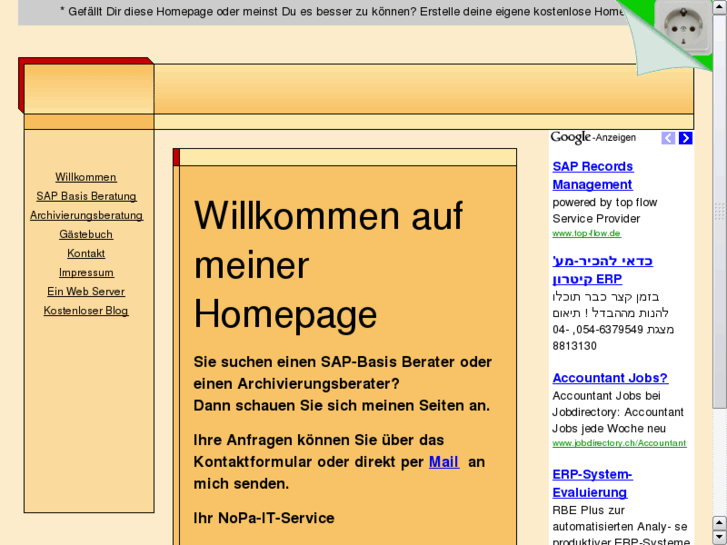Go to Archivierungsberatung page

[86, 215]
